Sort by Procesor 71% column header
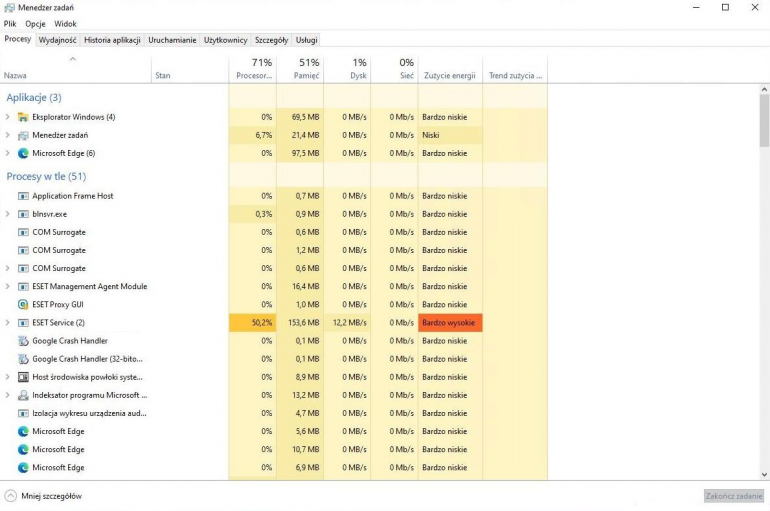 click(x=252, y=69)
